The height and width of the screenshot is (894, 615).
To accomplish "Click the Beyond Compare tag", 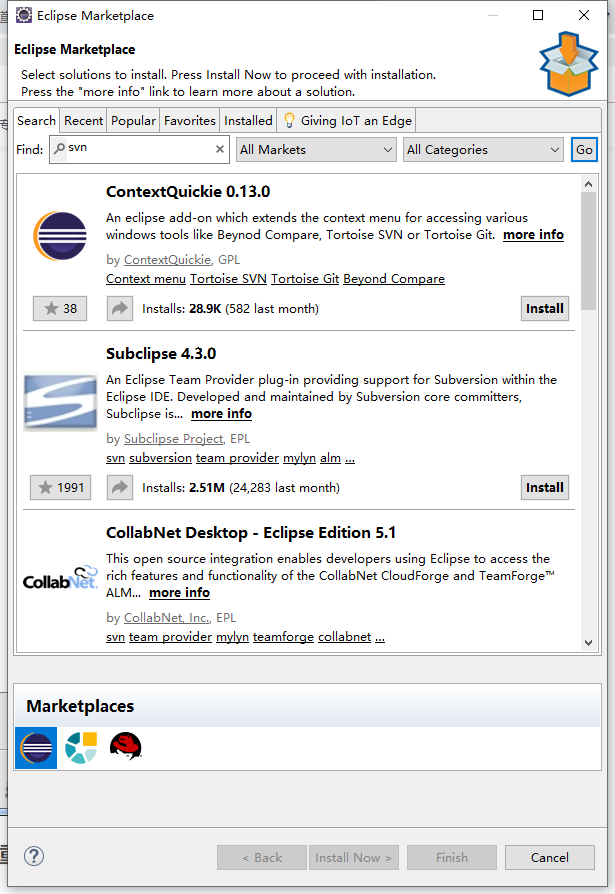I will click(394, 279).
